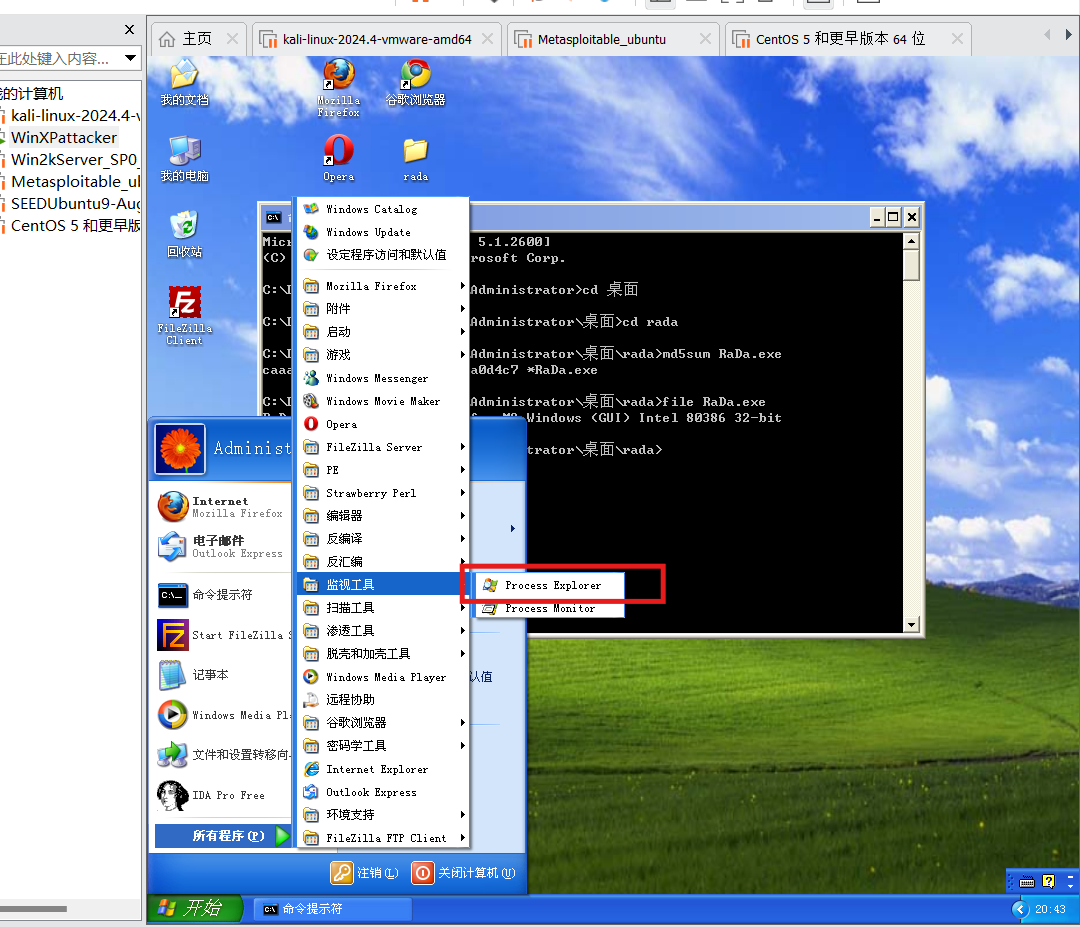Image resolution: width=1080 pixels, height=927 pixels.
Task: Select 反汇编 folder in programs menu
Action: tap(383, 562)
